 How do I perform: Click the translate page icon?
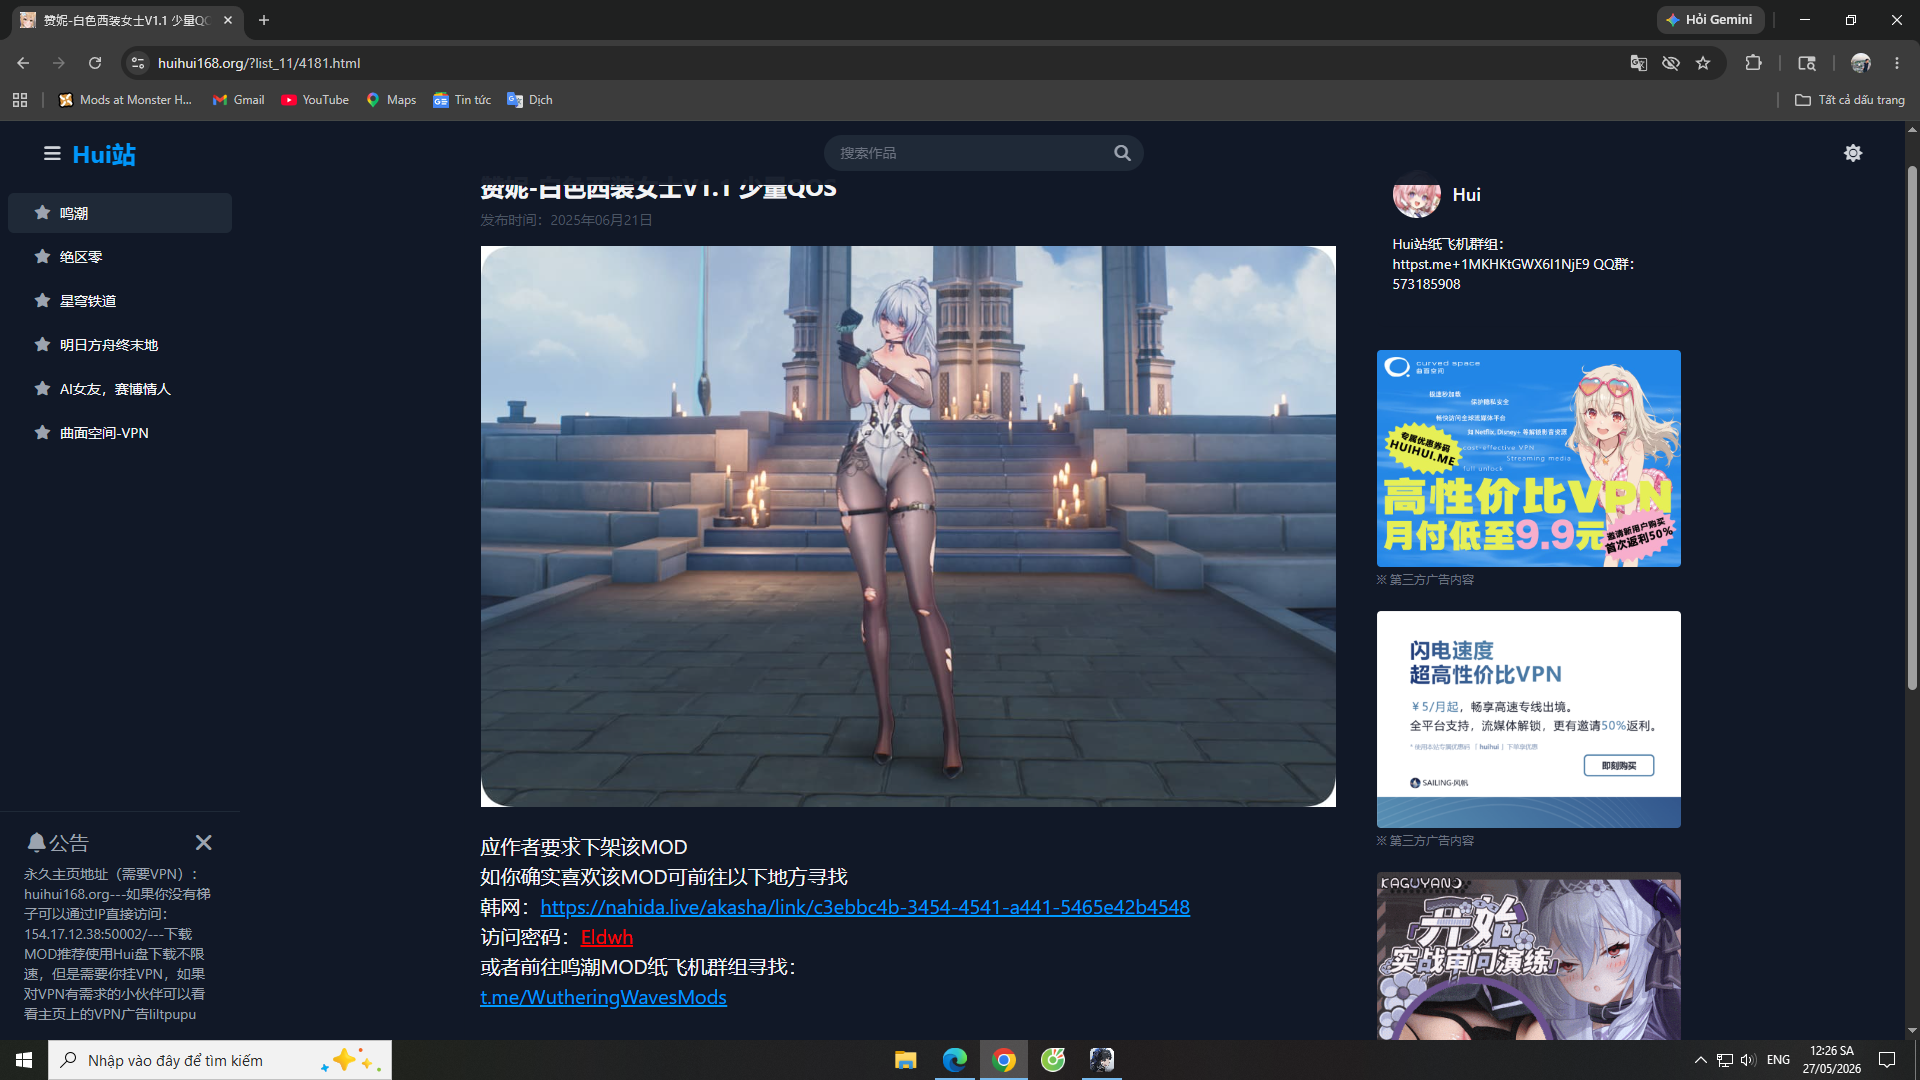[1638, 63]
